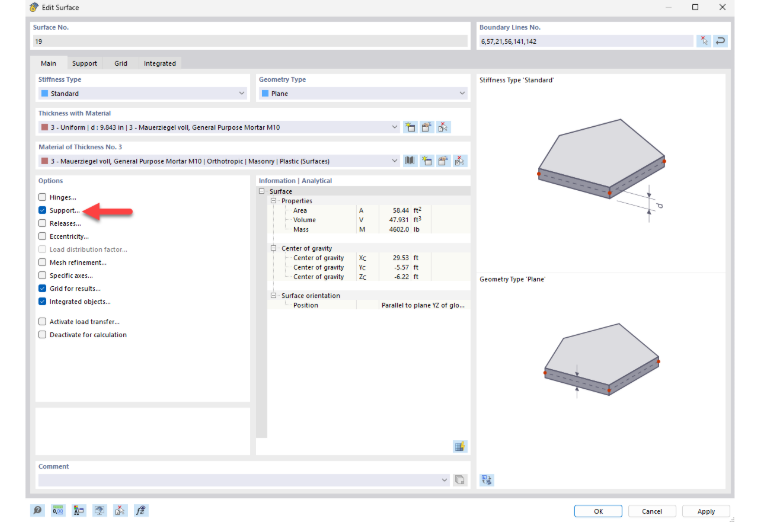The height and width of the screenshot is (522, 760).
Task: Open the Integrated tab
Action: click(160, 63)
